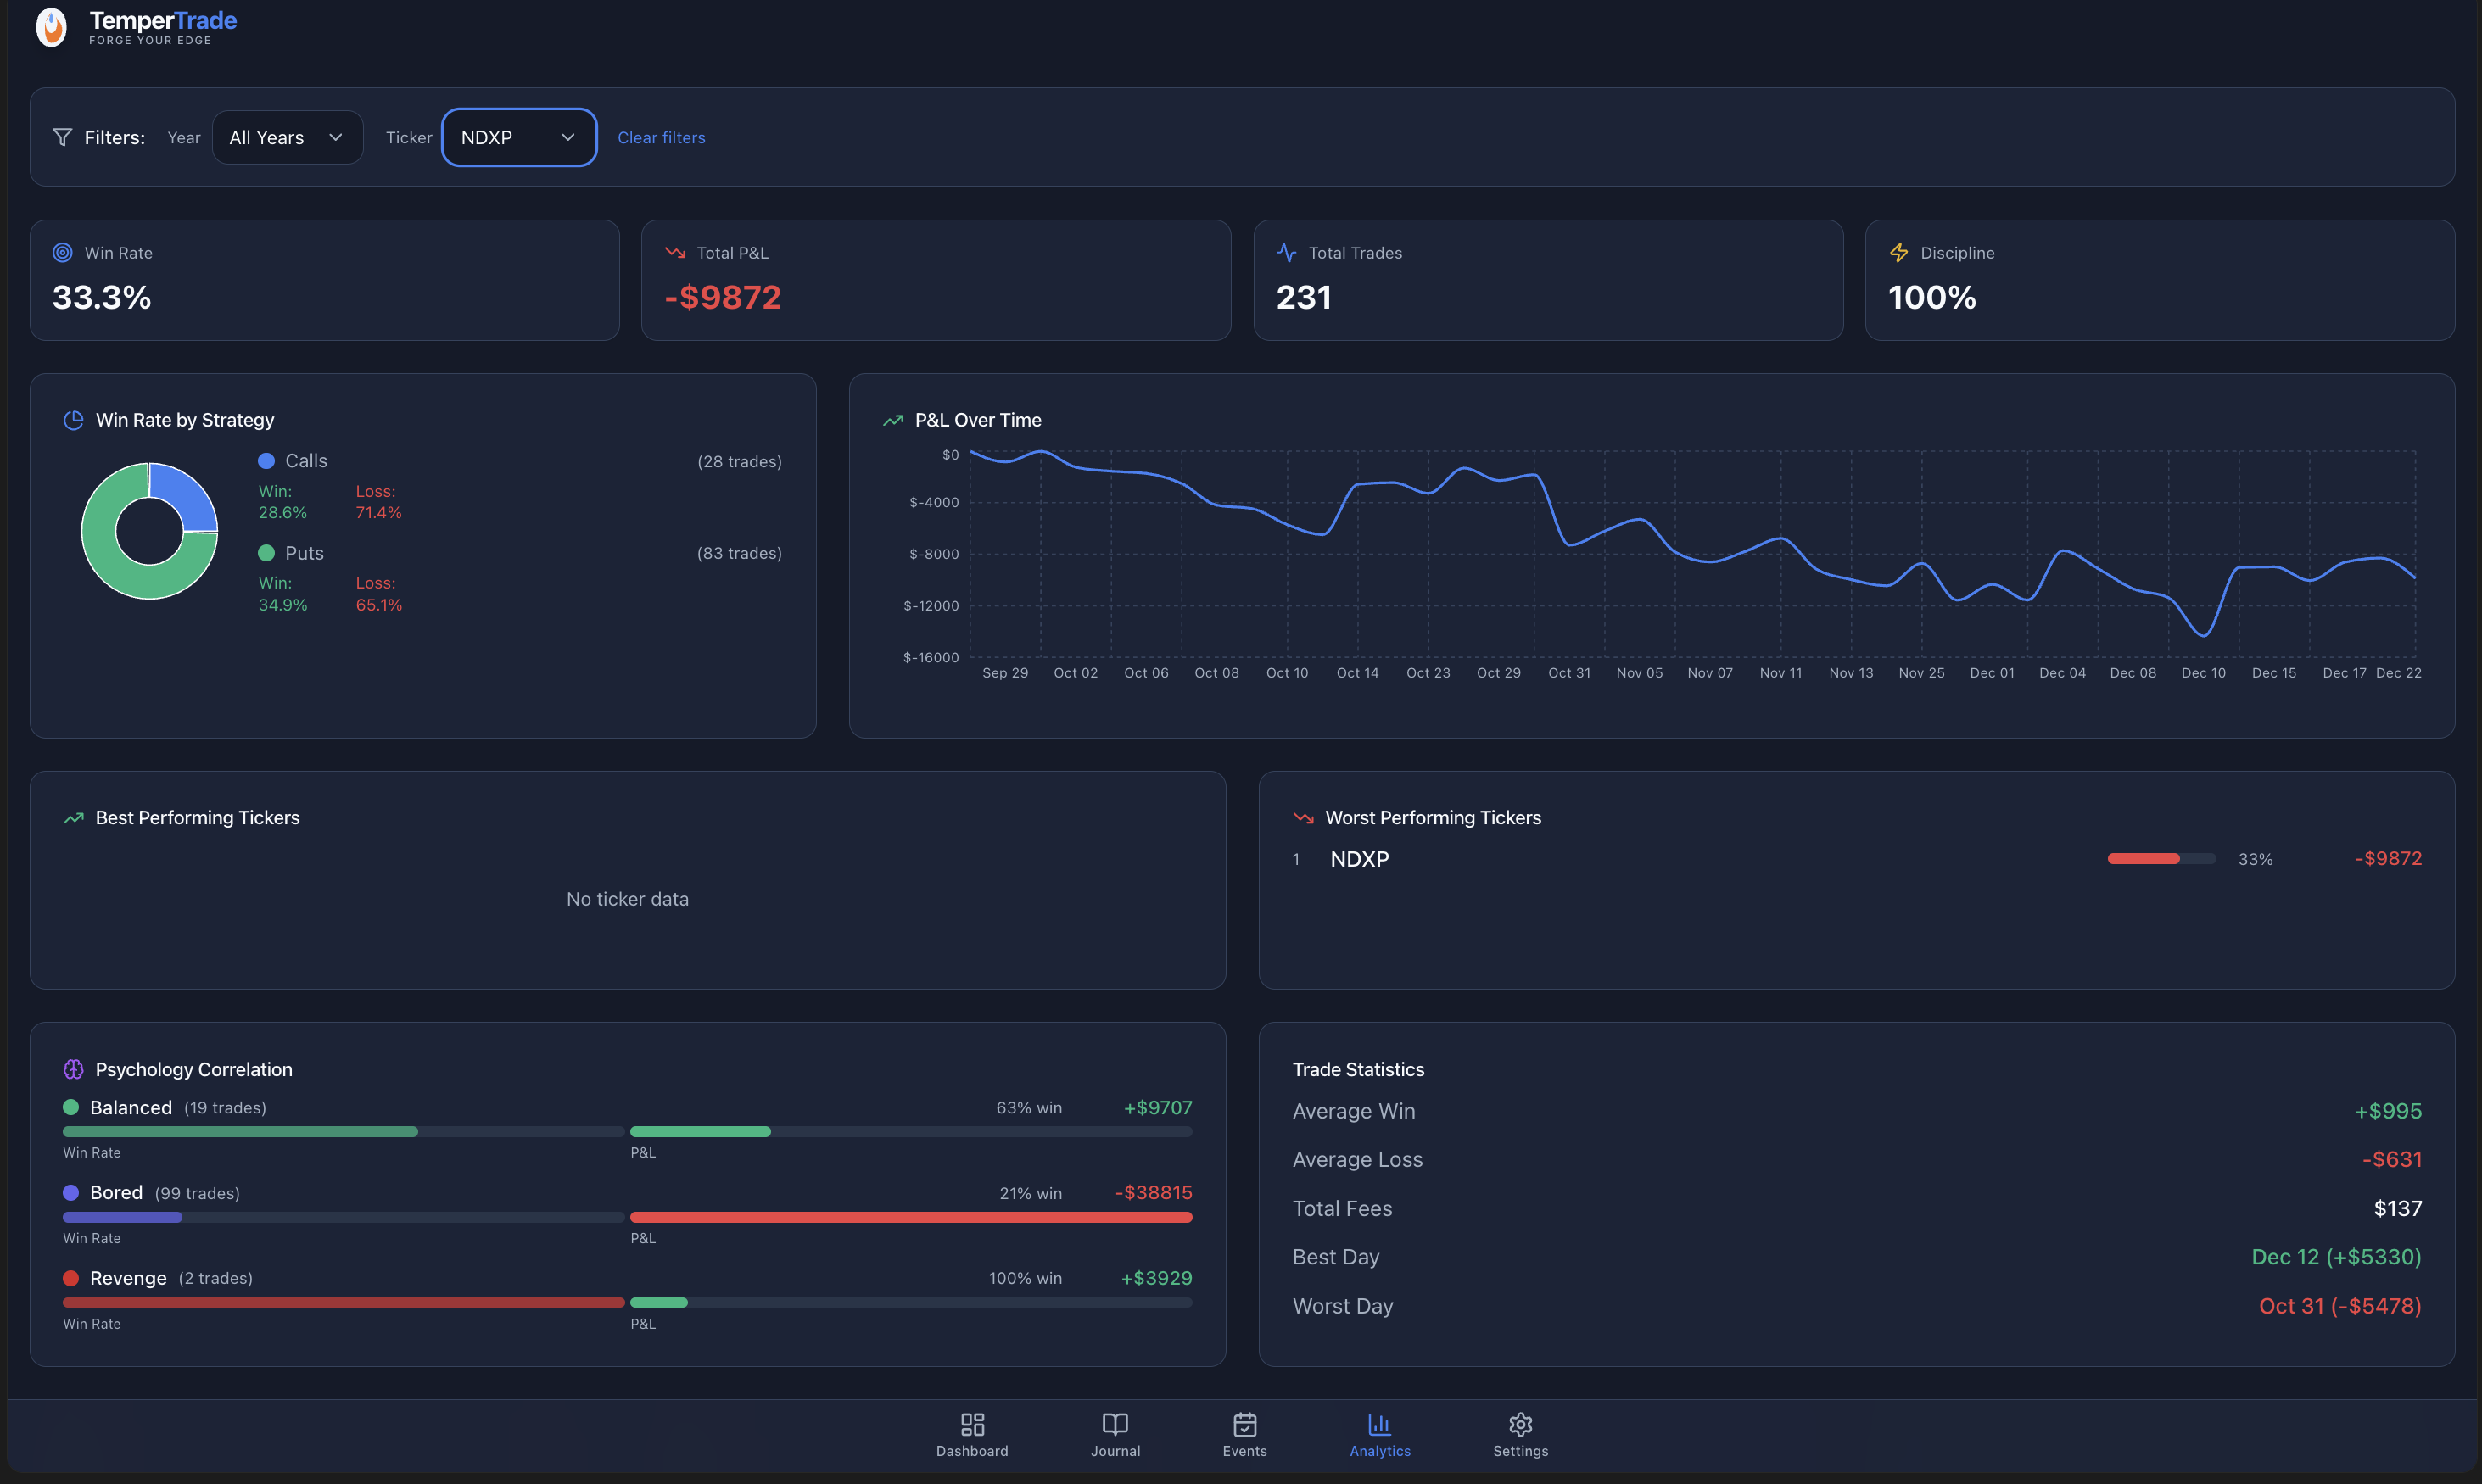The height and width of the screenshot is (1484, 2482).
Task: Click the Win Rate target icon
Action: pos(61,252)
